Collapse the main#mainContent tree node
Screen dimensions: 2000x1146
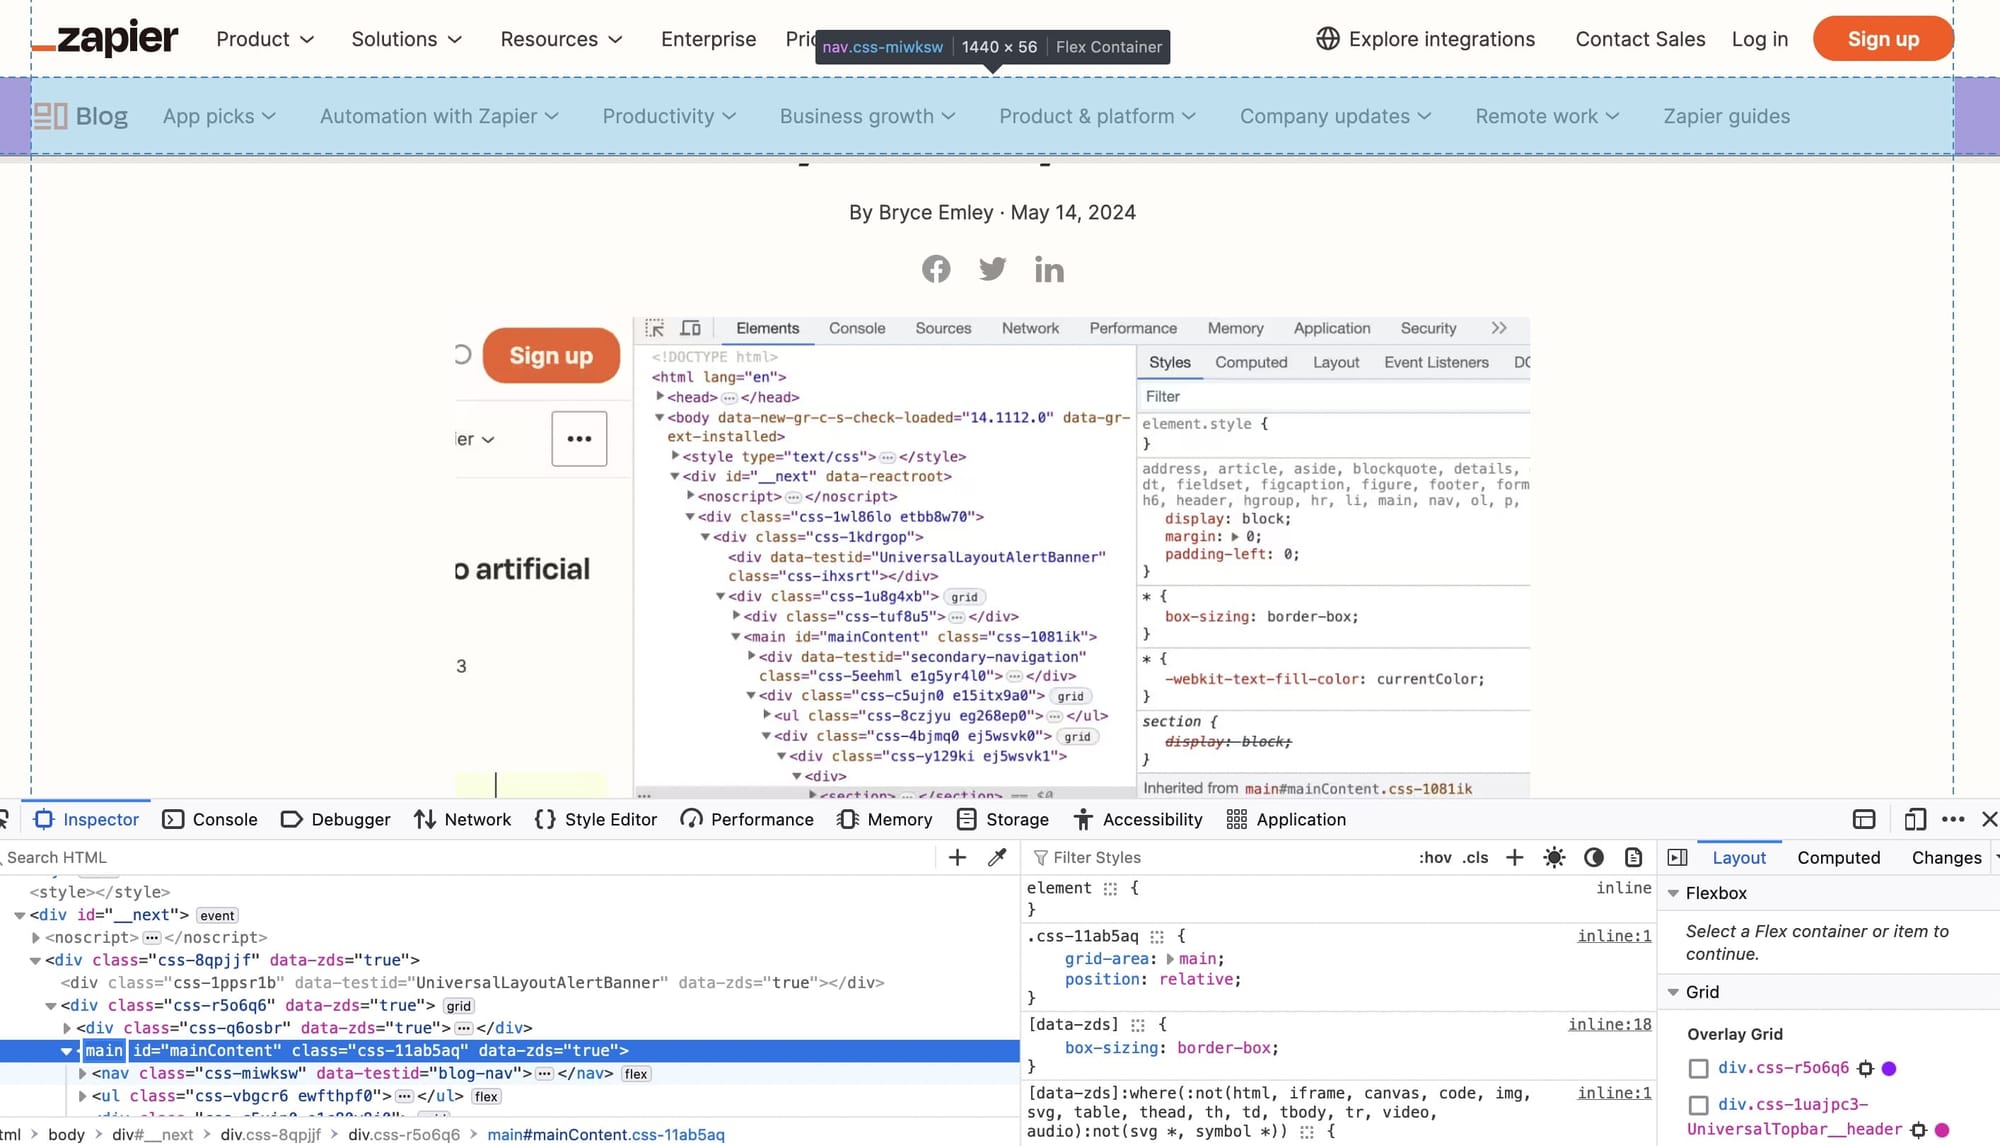click(66, 1051)
